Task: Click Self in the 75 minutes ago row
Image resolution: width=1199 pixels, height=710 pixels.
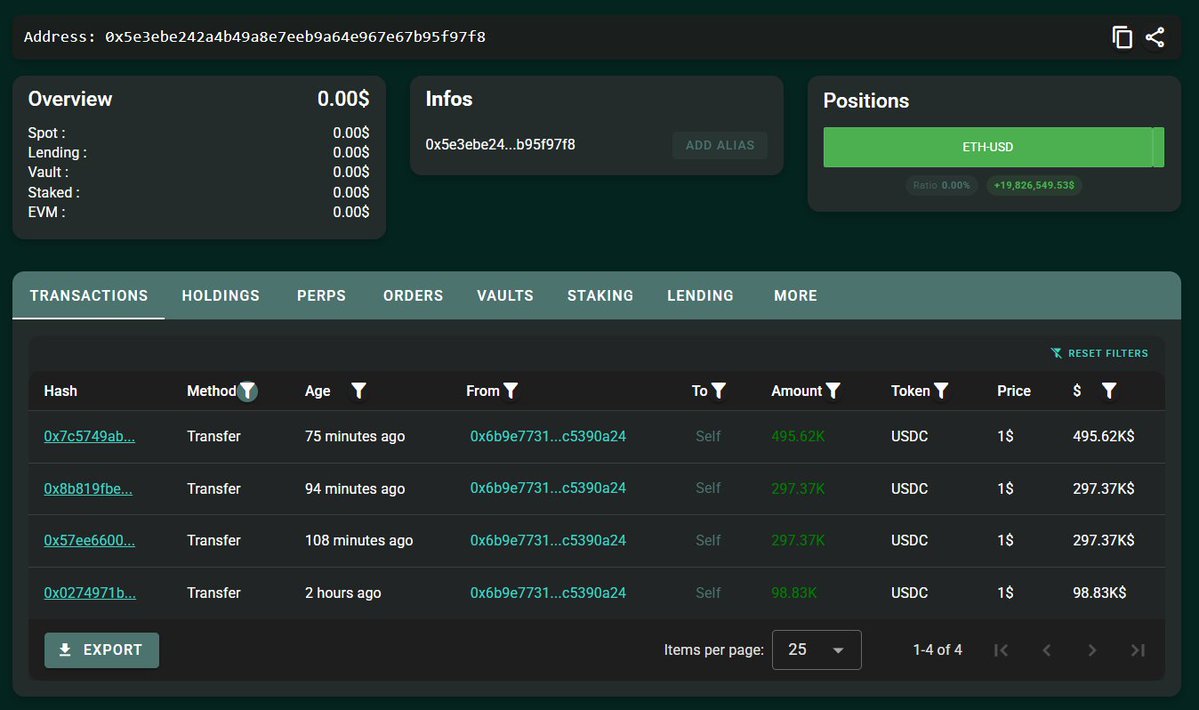Action: 708,436
